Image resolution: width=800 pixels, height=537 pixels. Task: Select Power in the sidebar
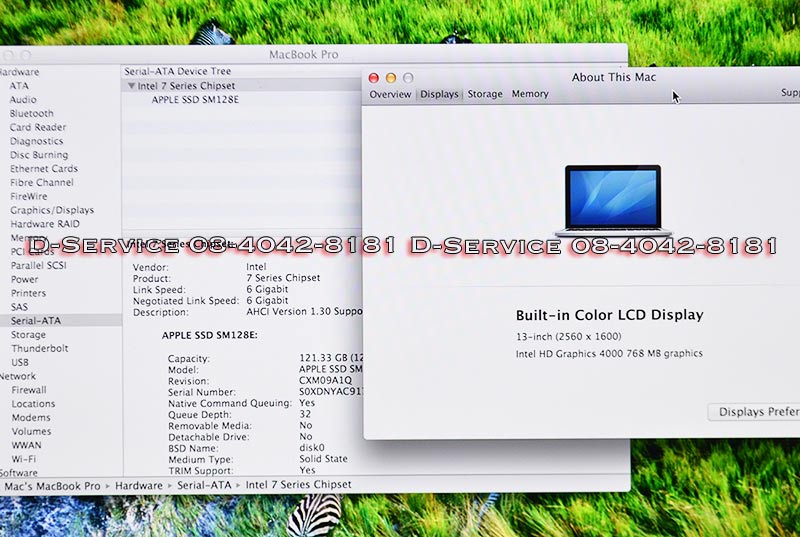pyautogui.click(x=24, y=279)
